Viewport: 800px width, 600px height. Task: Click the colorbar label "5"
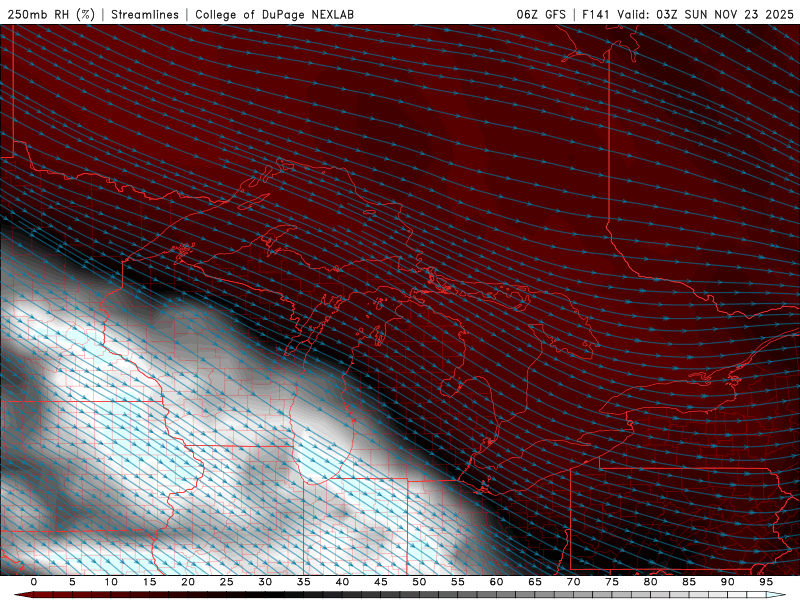72,582
